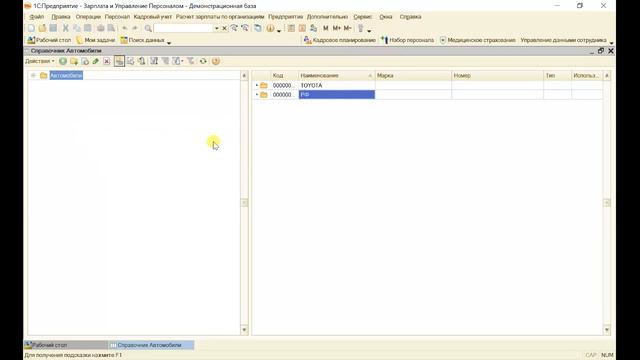Viewport: 640px width, 360px height.
Task: Click the M memory button
Action: pos(325,28)
